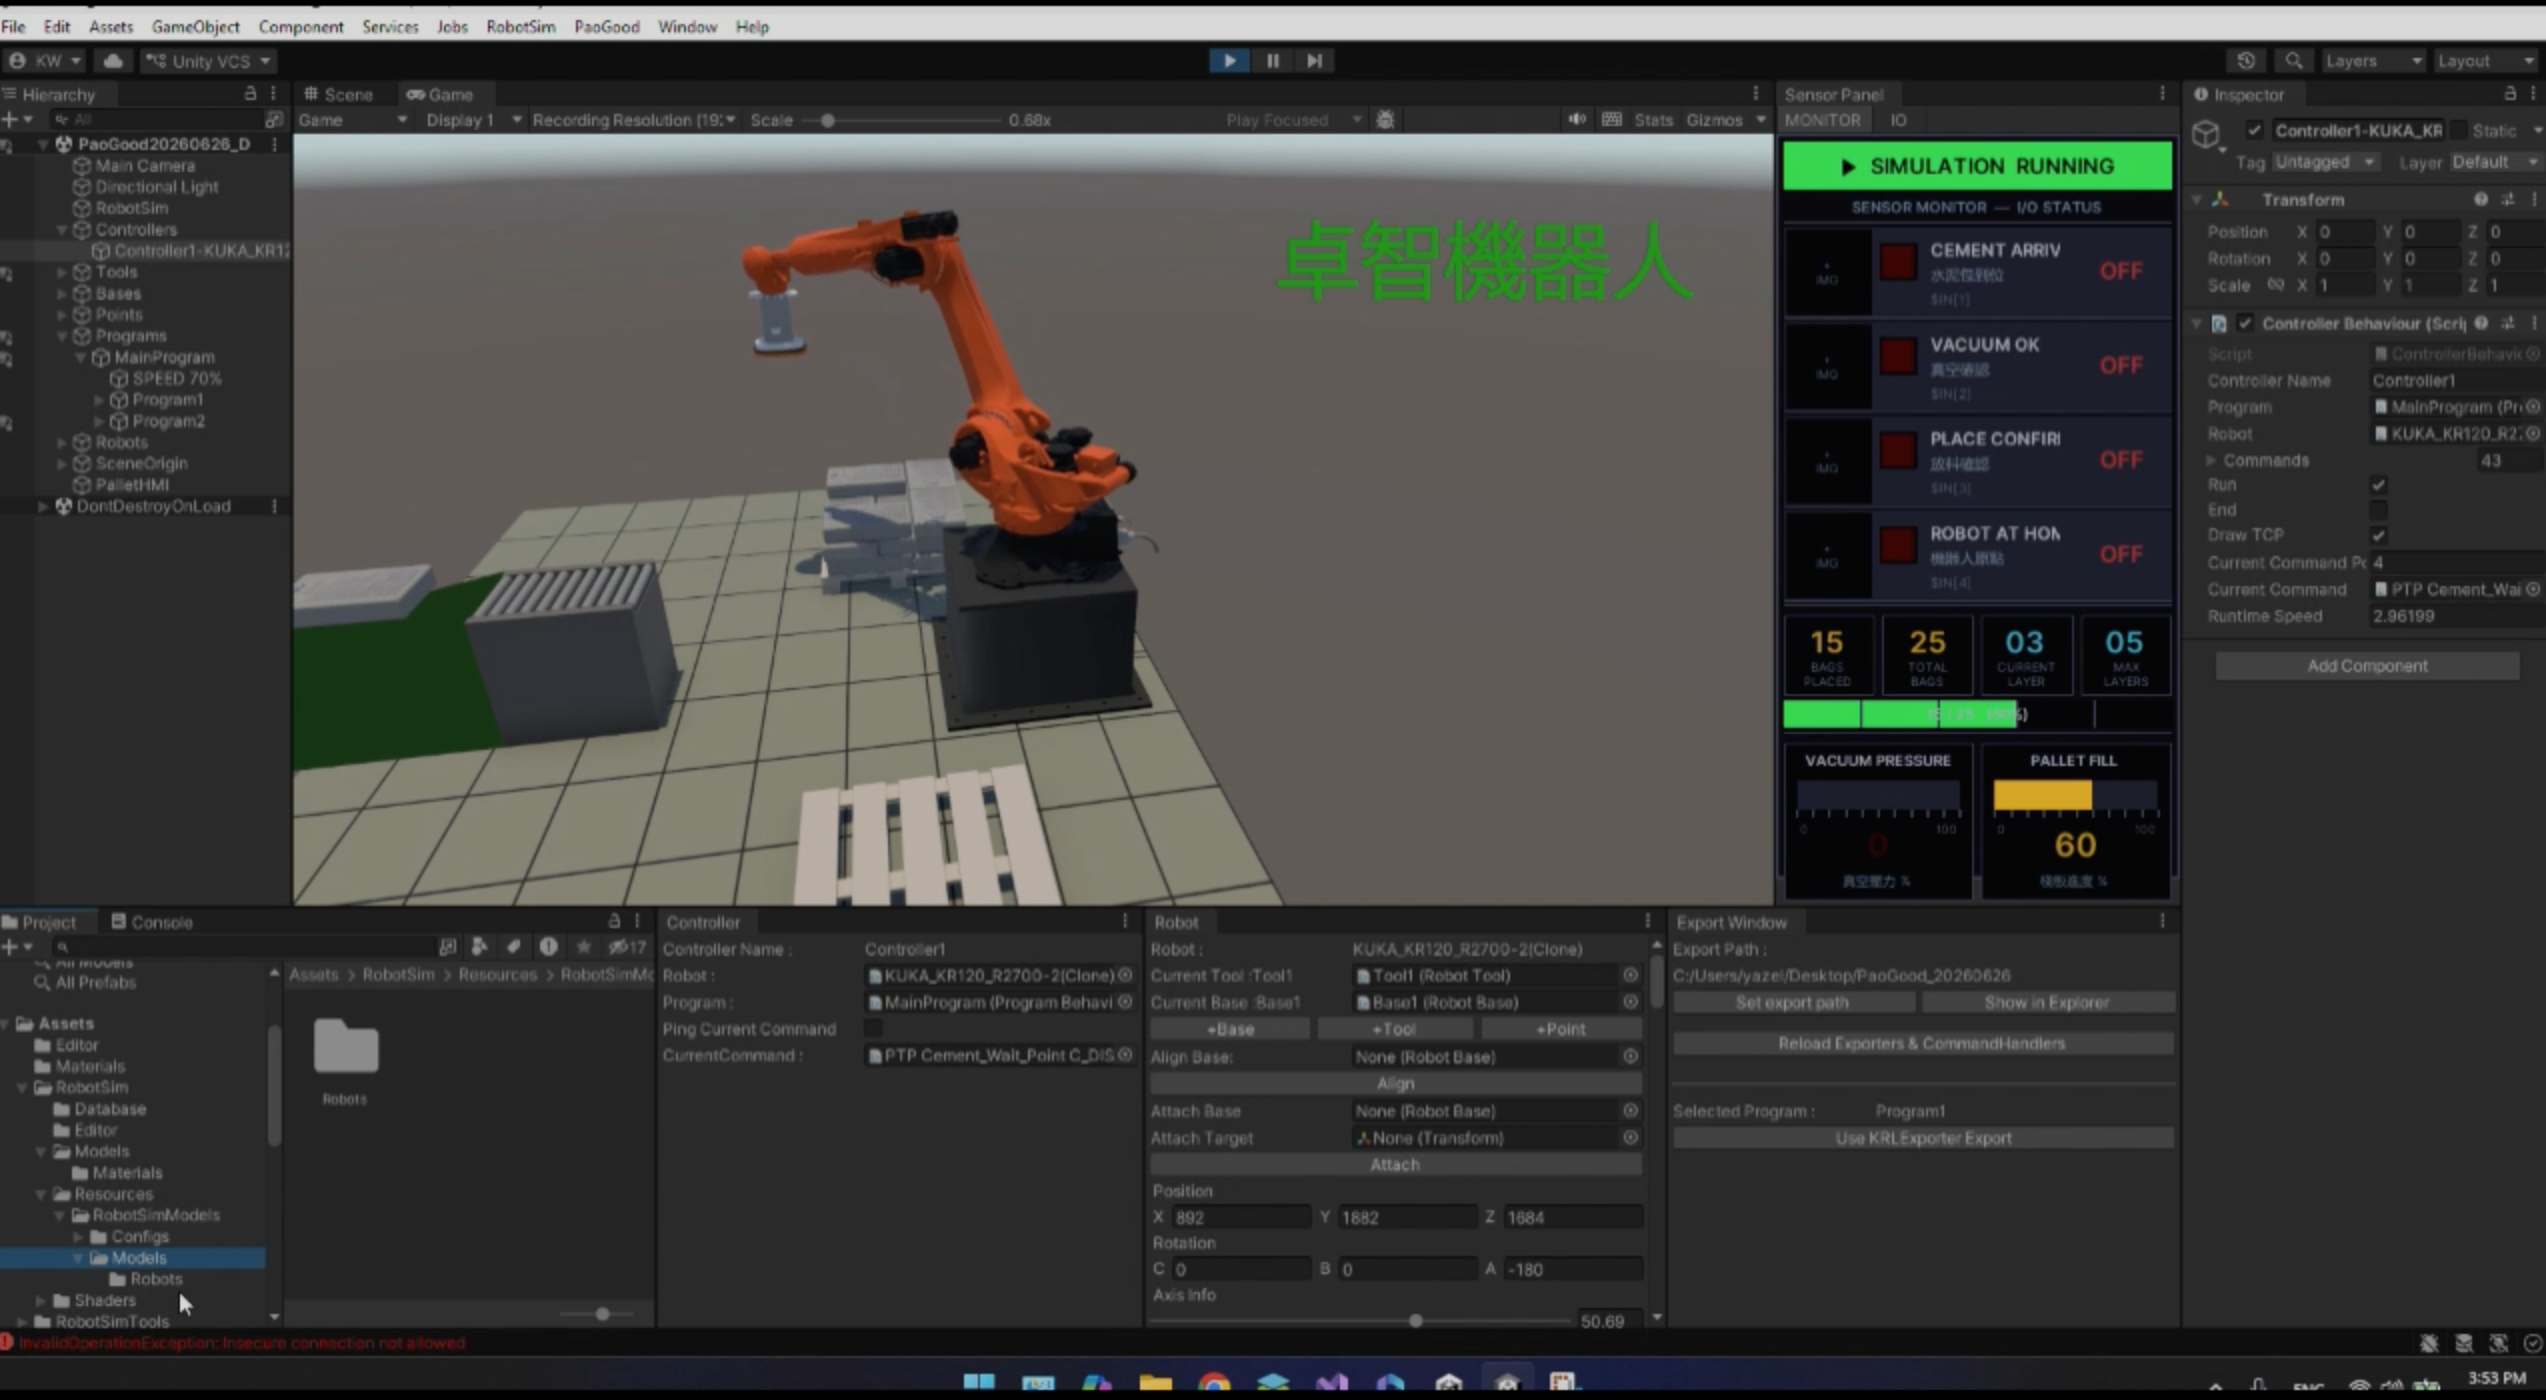Toggle hidden packages visibility count icon
Viewport: 2546px width, 1400px height.
tap(627, 946)
